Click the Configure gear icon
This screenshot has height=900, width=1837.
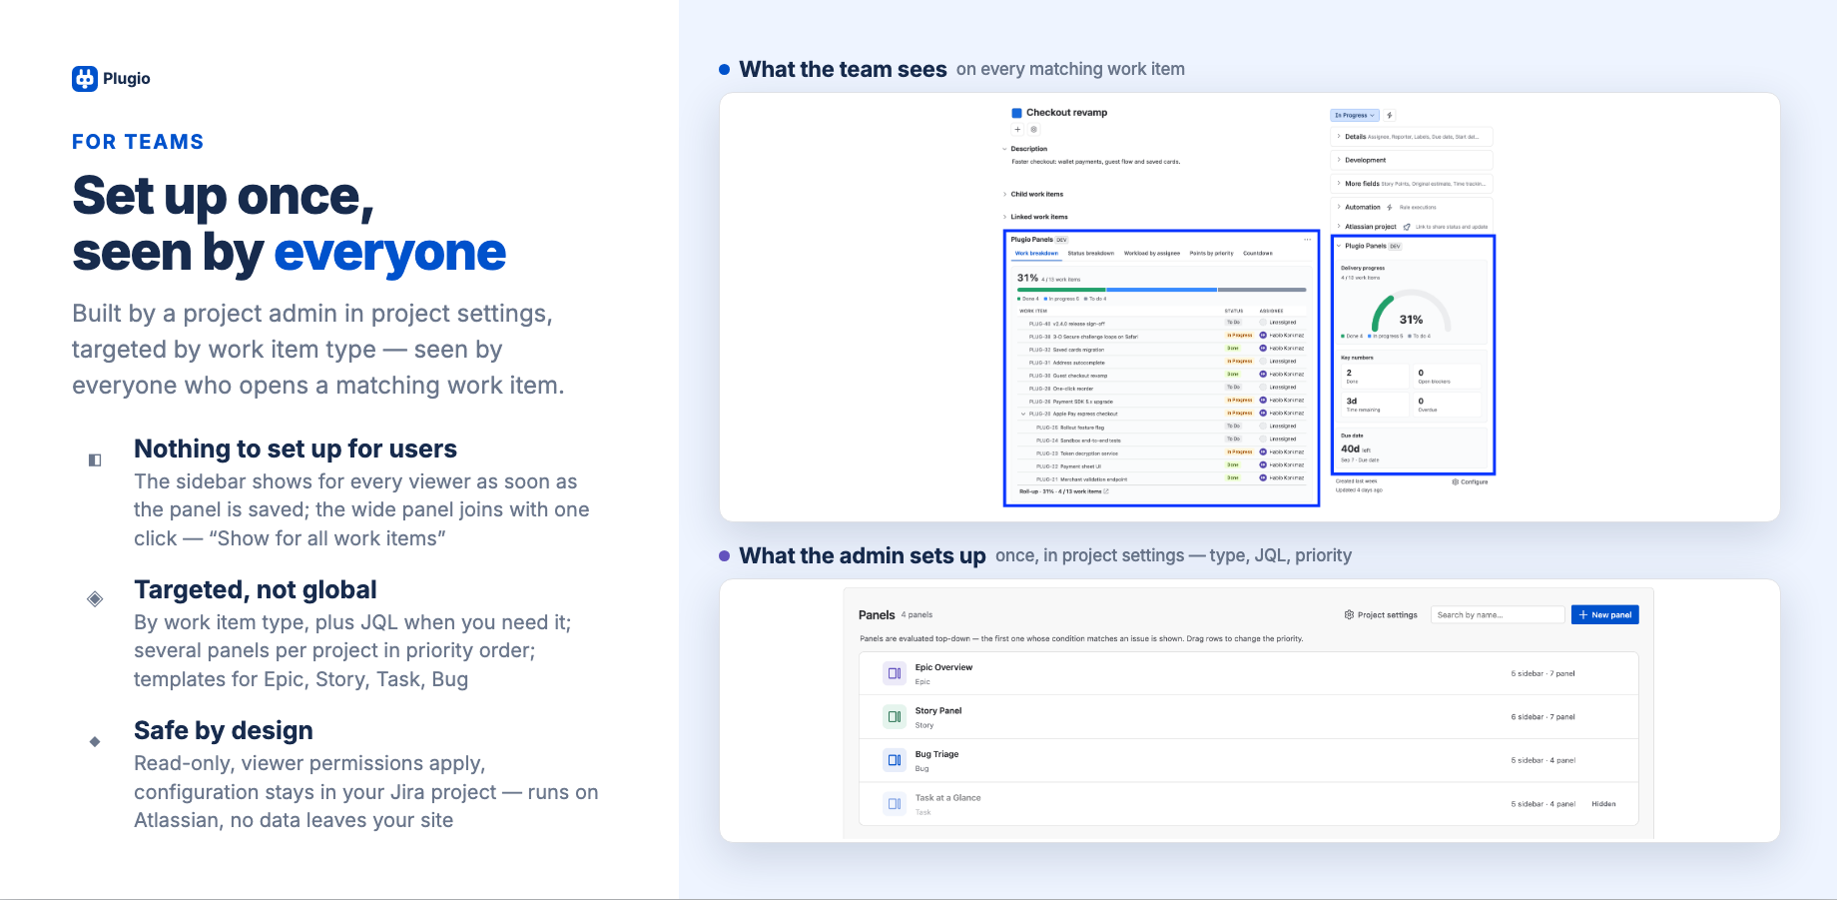click(1455, 482)
